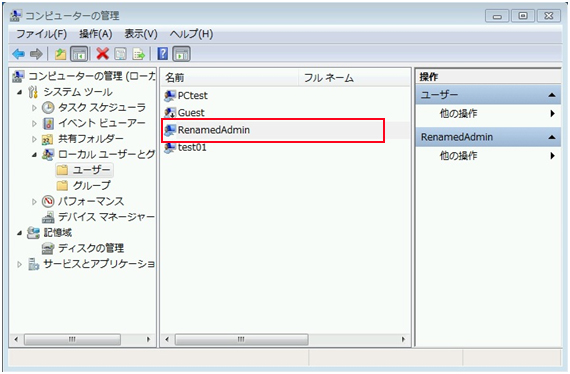
Task: Click the サービスとアプリケーション icon
Action: [x=33, y=264]
